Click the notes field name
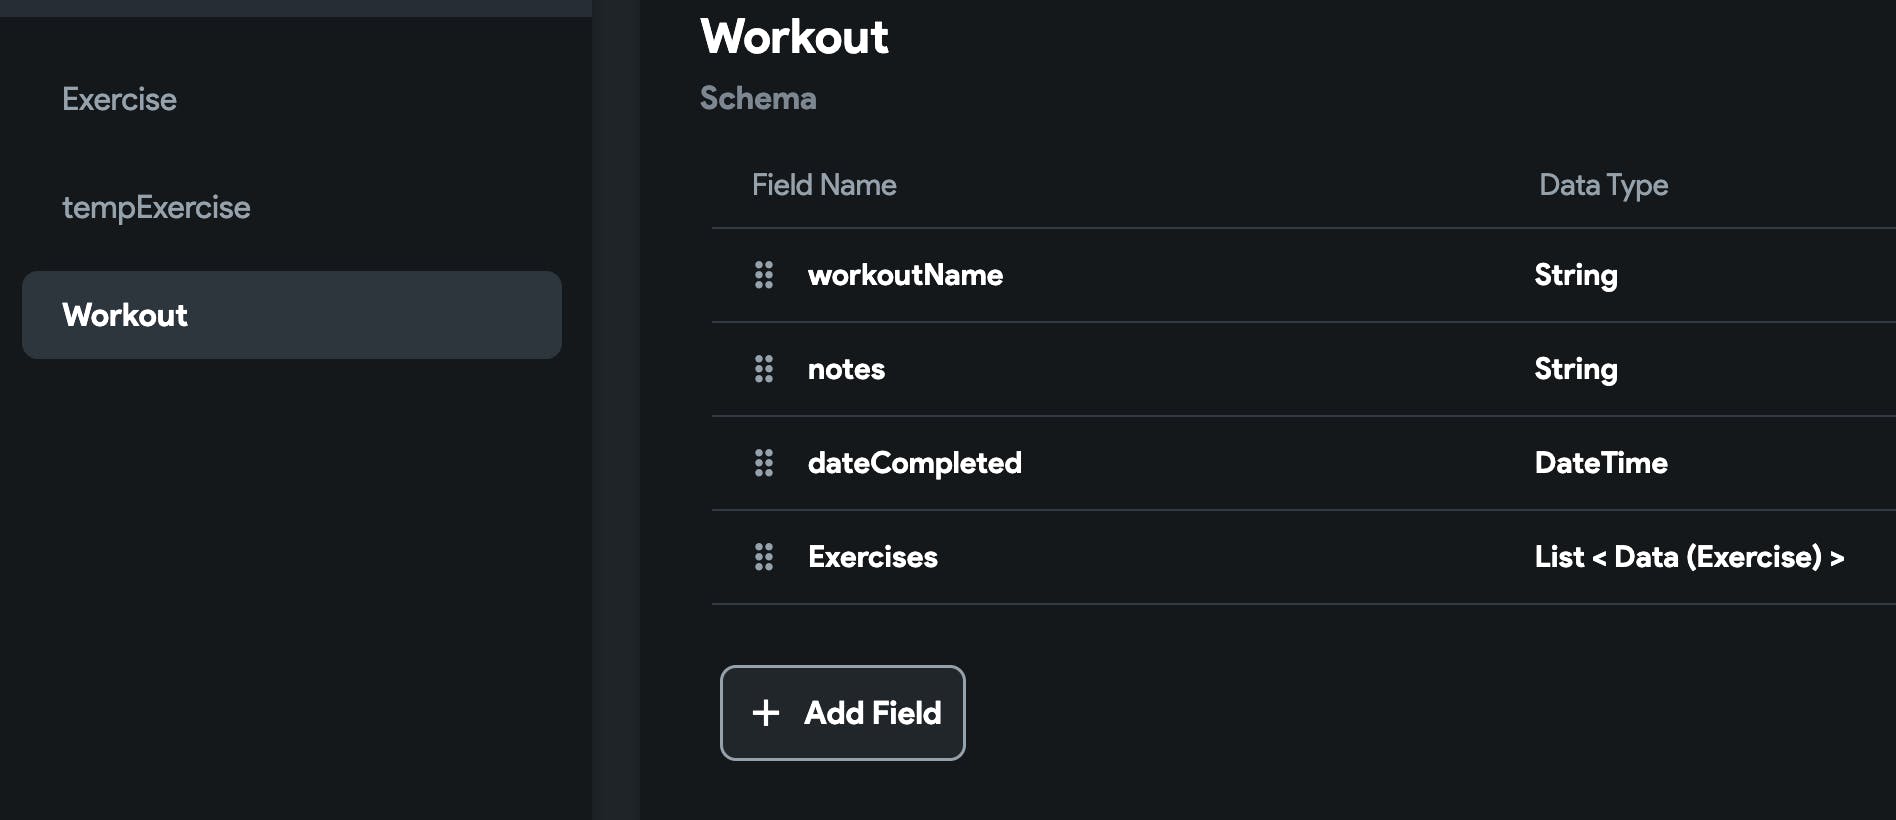Image resolution: width=1896 pixels, height=820 pixels. pos(846,369)
